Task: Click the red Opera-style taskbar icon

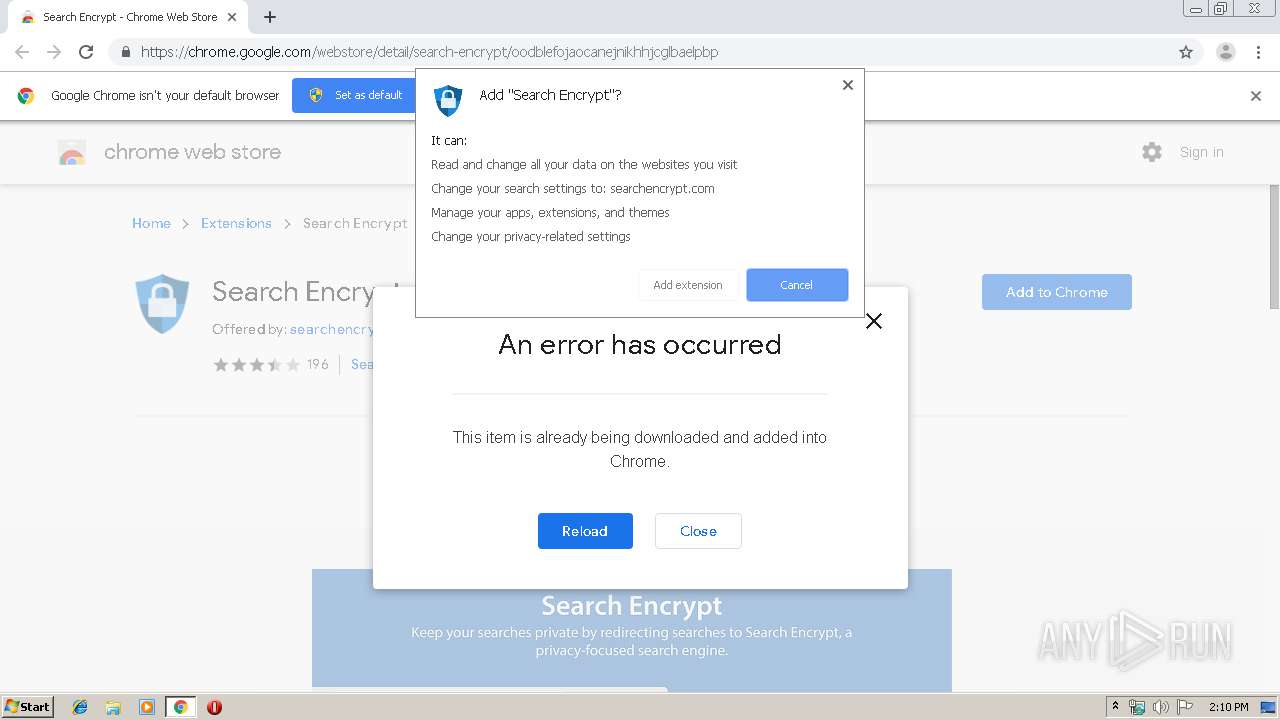Action: tap(214, 707)
